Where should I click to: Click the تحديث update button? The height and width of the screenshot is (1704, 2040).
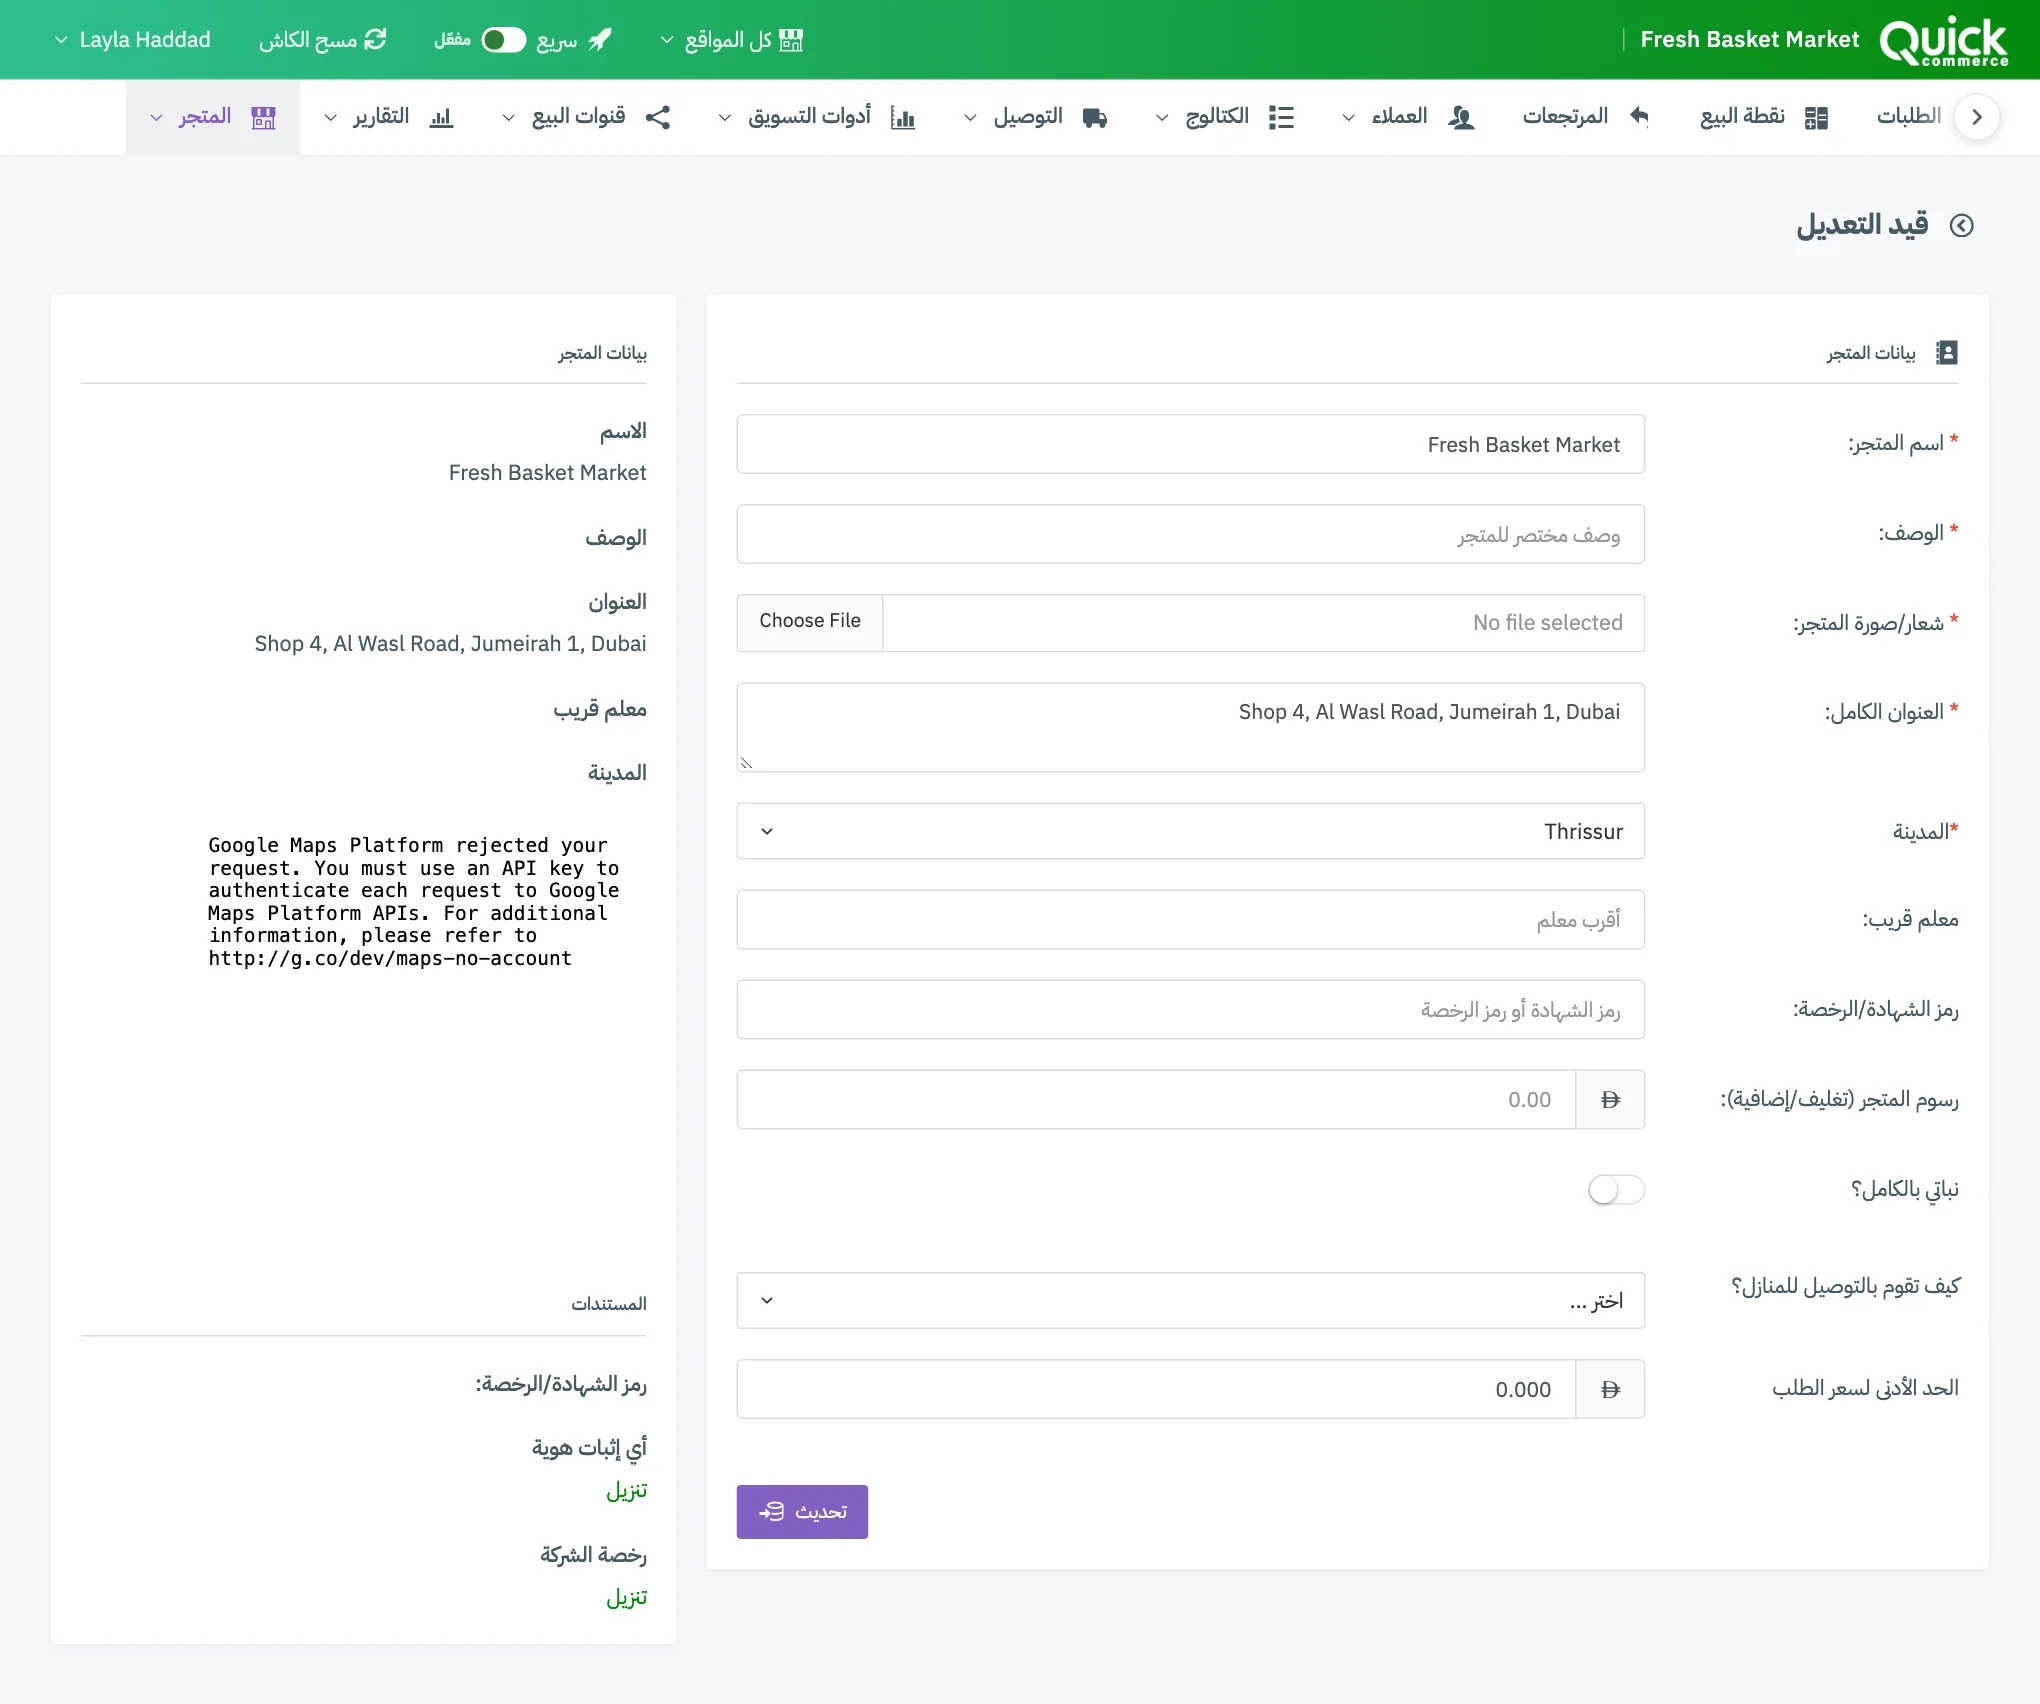point(802,1512)
